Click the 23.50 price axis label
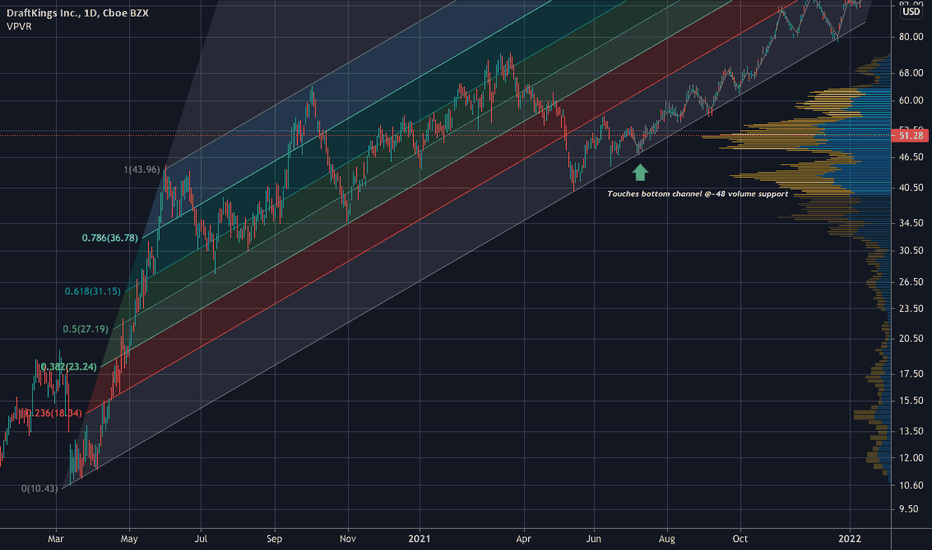 tap(911, 309)
